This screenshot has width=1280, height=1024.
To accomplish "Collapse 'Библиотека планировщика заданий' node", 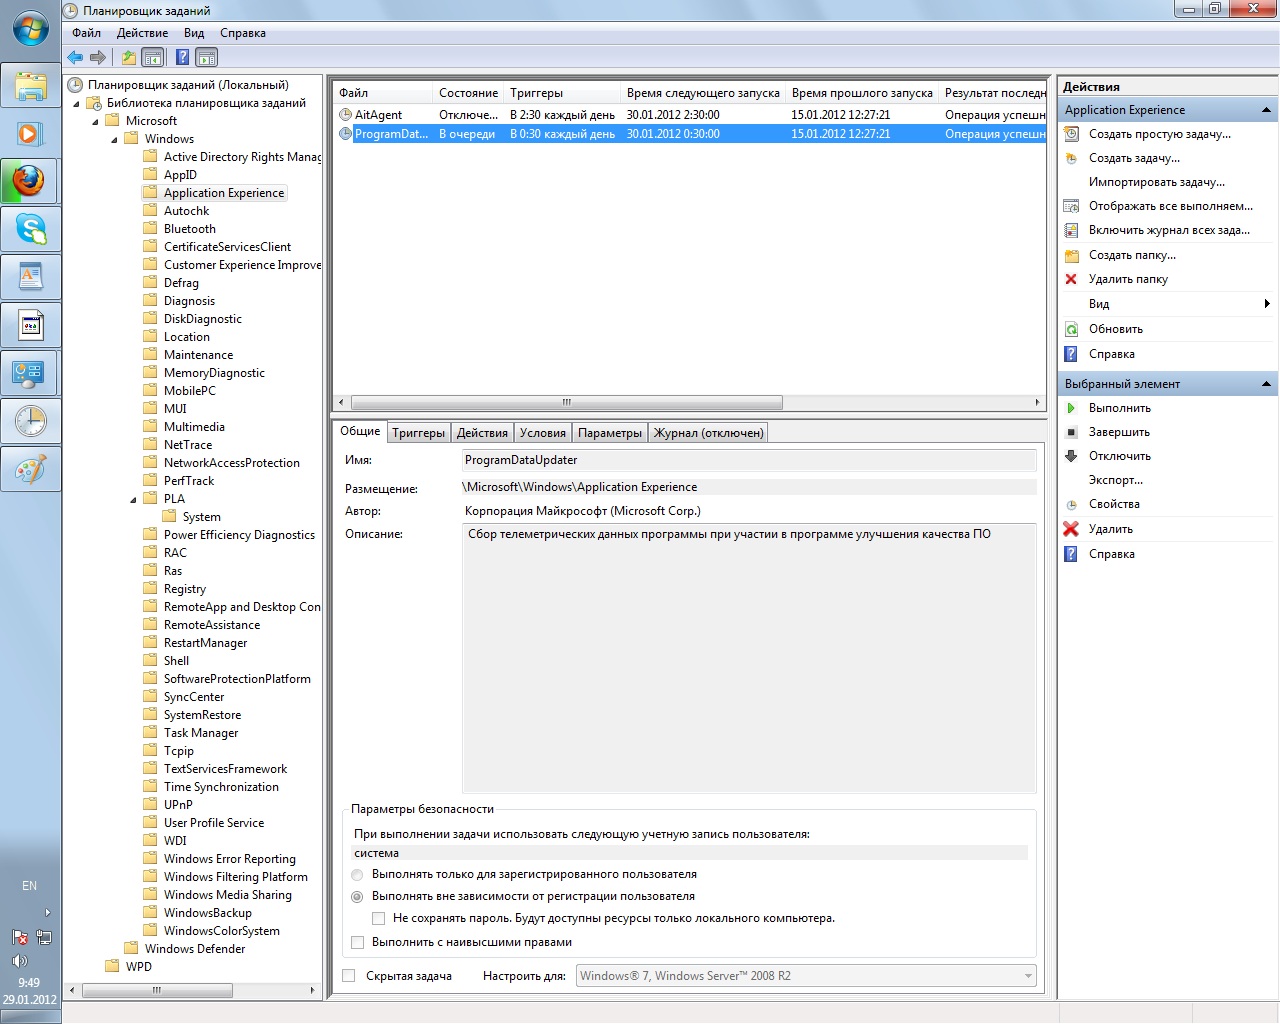I will (76, 104).
